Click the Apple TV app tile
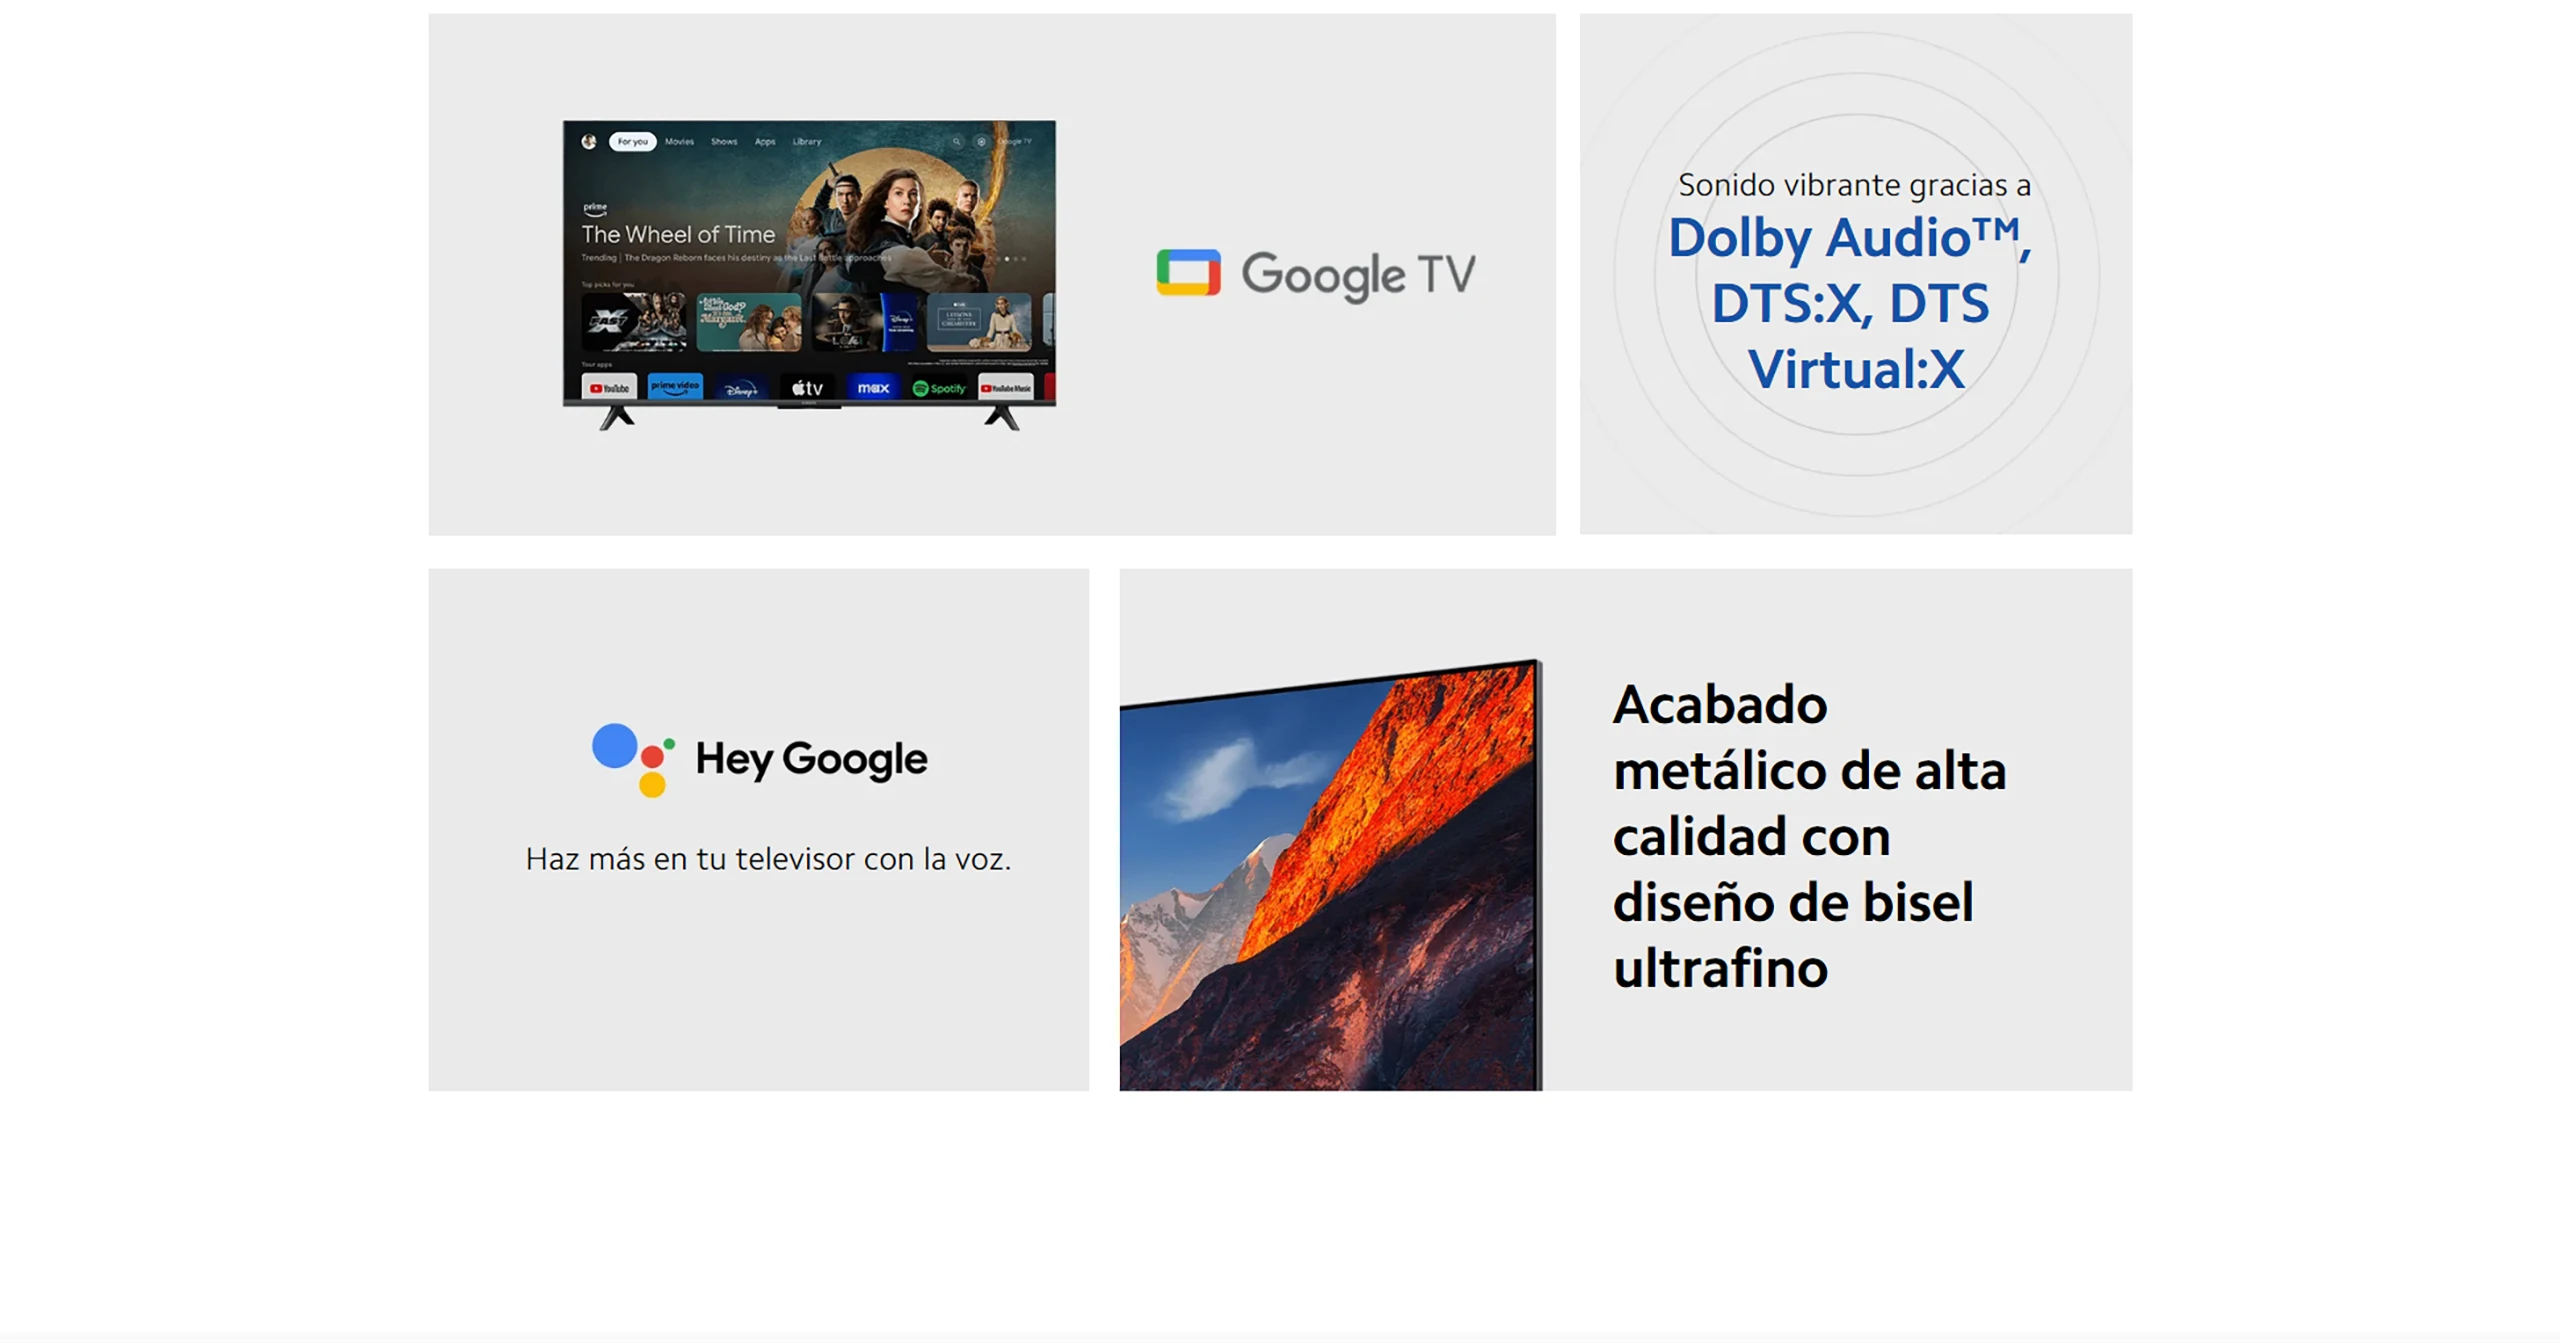 coord(807,387)
